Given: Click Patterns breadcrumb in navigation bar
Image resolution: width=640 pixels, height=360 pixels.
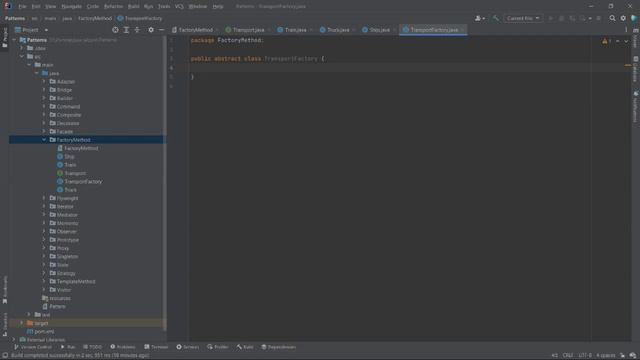Looking at the screenshot, I should point(15,18).
